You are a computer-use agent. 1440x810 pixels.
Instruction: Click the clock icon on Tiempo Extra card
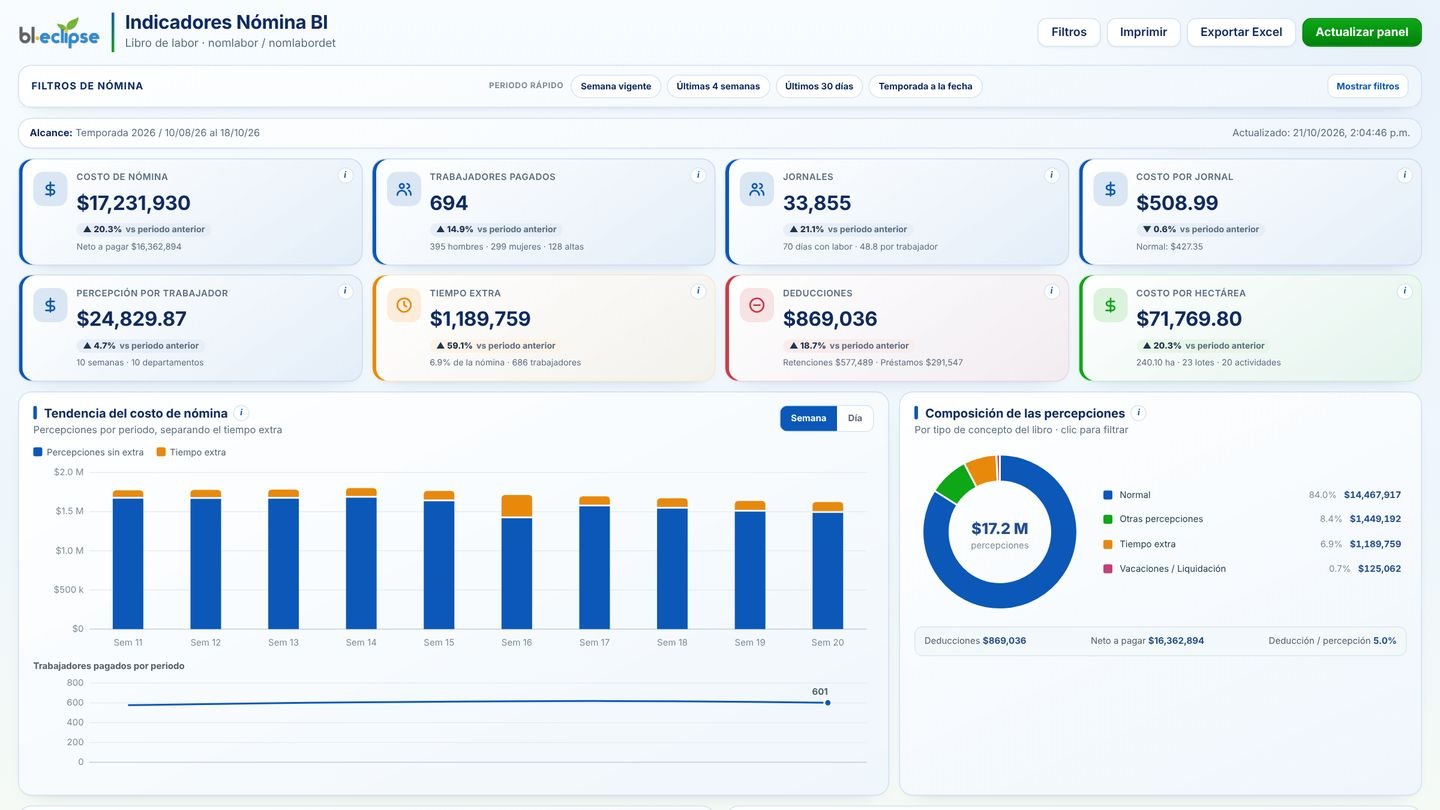coord(404,305)
